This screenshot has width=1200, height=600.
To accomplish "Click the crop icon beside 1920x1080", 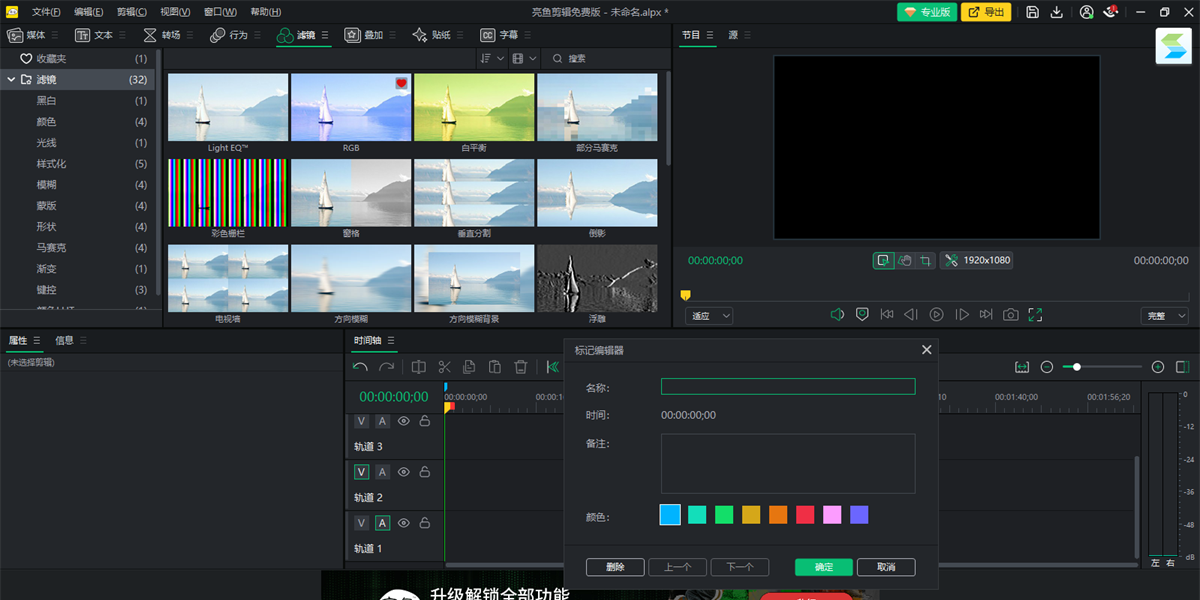I will (x=926, y=260).
